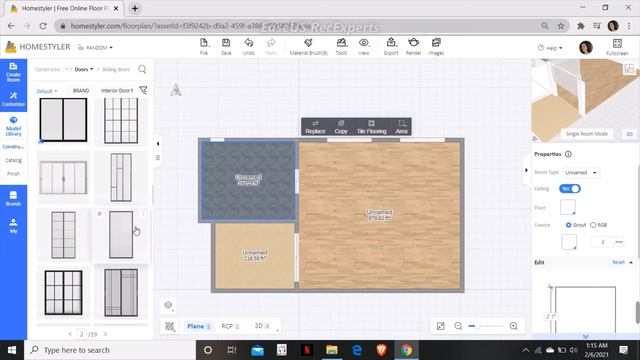Click the Crevice color swatch
Image resolution: width=640 pixels, height=360 pixels.
[x=569, y=242]
